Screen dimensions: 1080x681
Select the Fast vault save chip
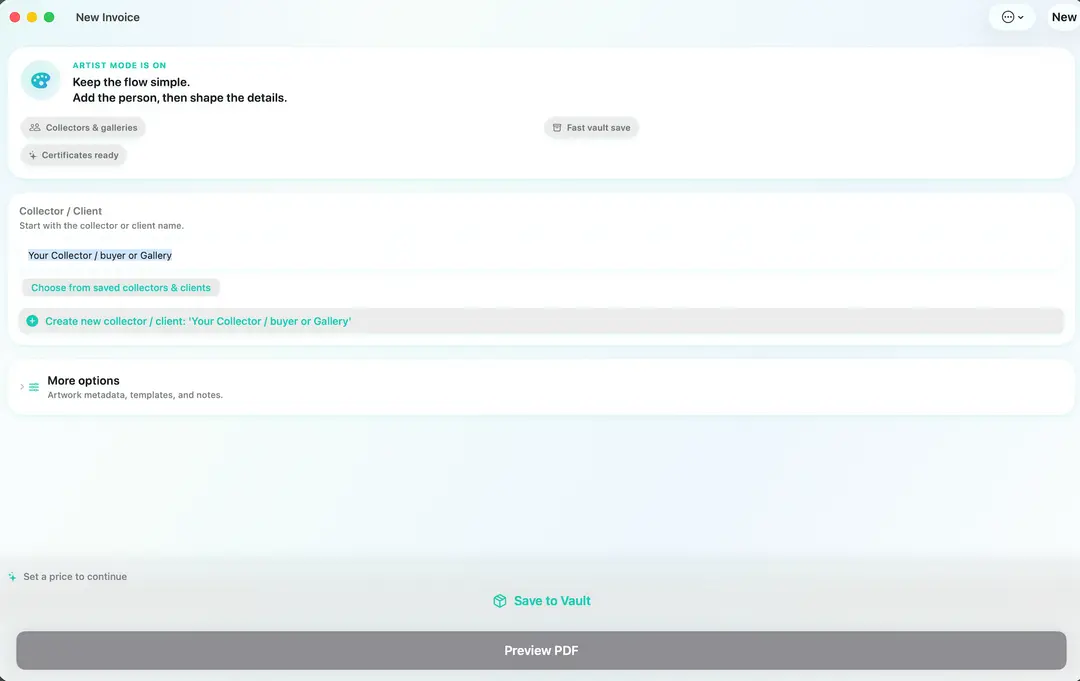[592, 127]
